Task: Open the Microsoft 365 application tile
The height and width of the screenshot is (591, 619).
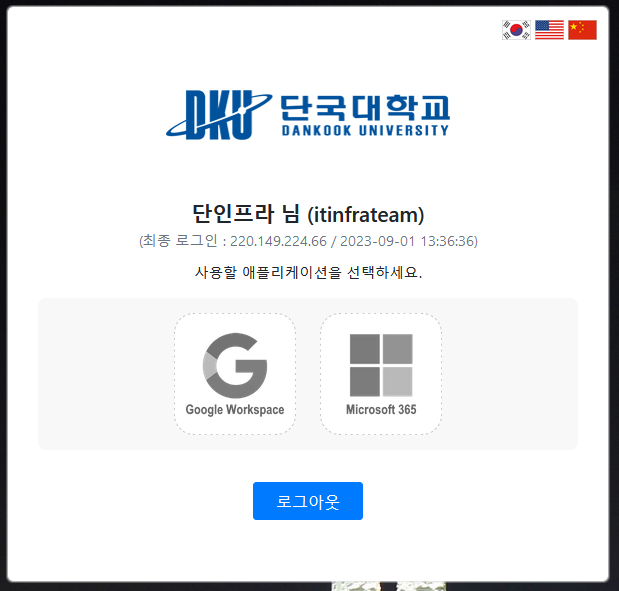Action: [x=381, y=374]
